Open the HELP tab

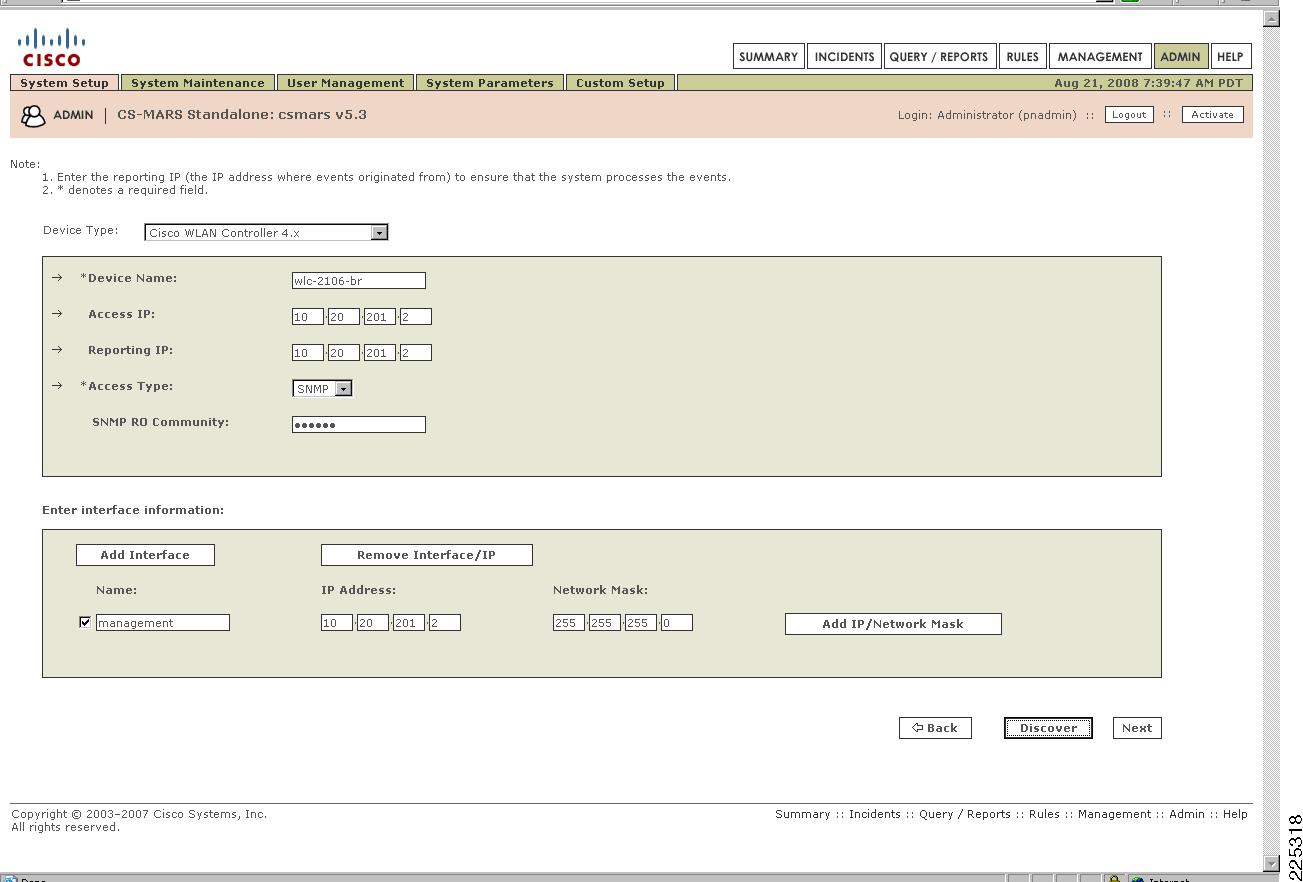tap(1230, 57)
